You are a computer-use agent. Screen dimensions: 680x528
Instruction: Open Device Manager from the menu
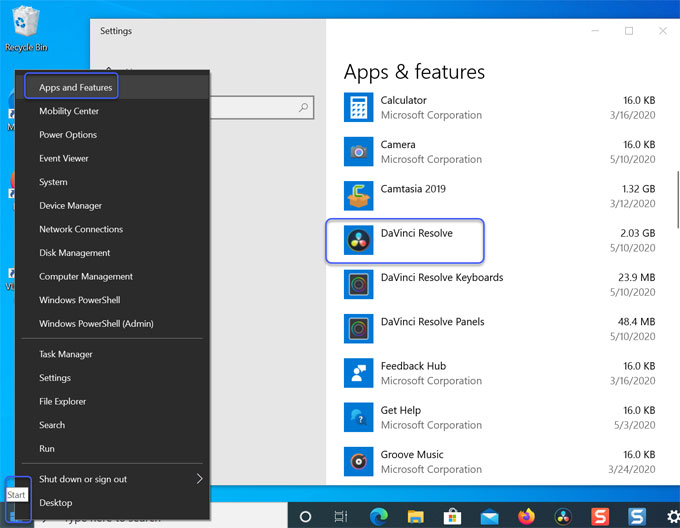[x=70, y=206]
